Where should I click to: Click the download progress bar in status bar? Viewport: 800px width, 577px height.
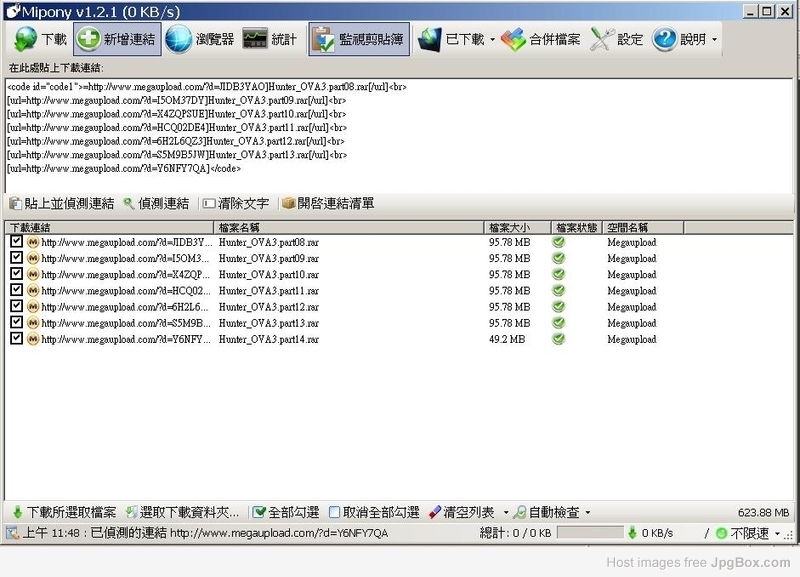pos(589,533)
